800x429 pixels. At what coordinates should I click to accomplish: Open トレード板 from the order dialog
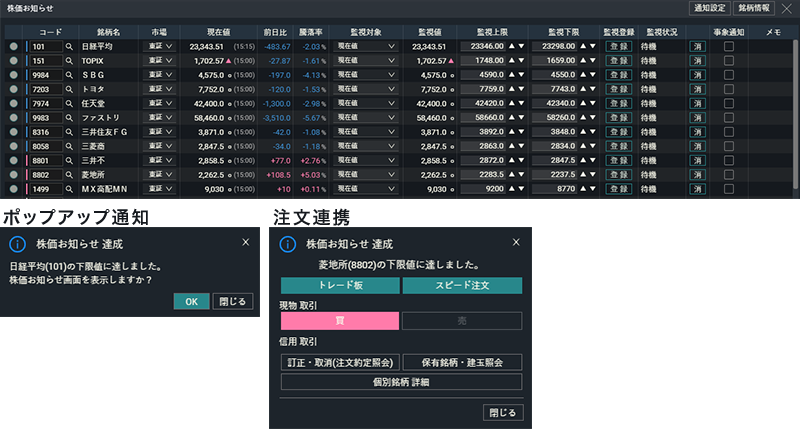[x=340, y=285]
